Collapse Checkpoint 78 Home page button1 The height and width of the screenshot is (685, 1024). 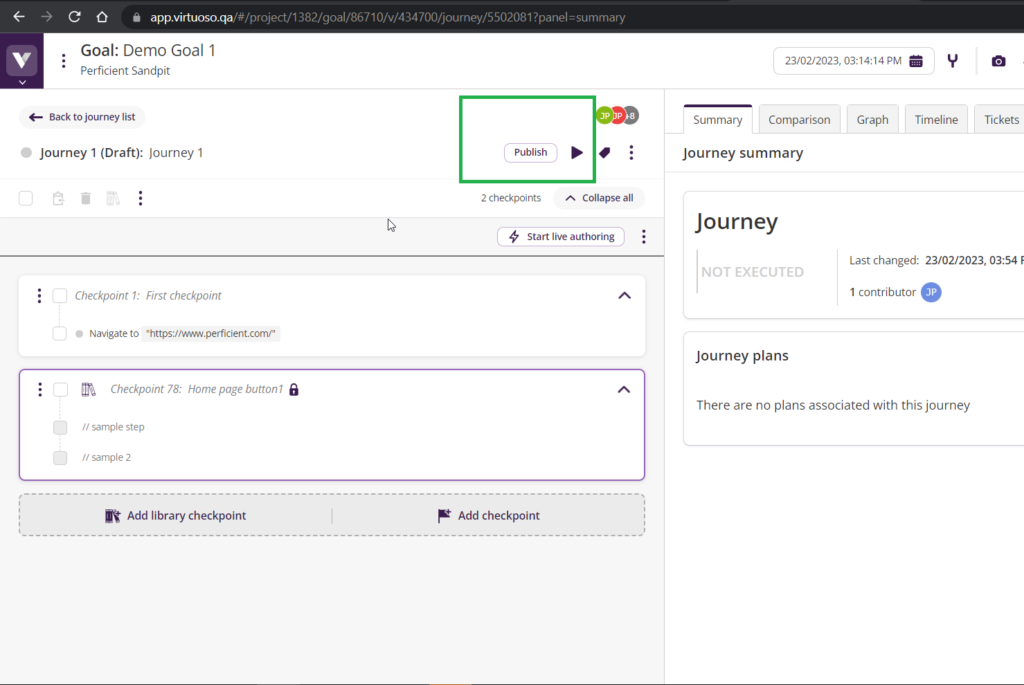(624, 389)
